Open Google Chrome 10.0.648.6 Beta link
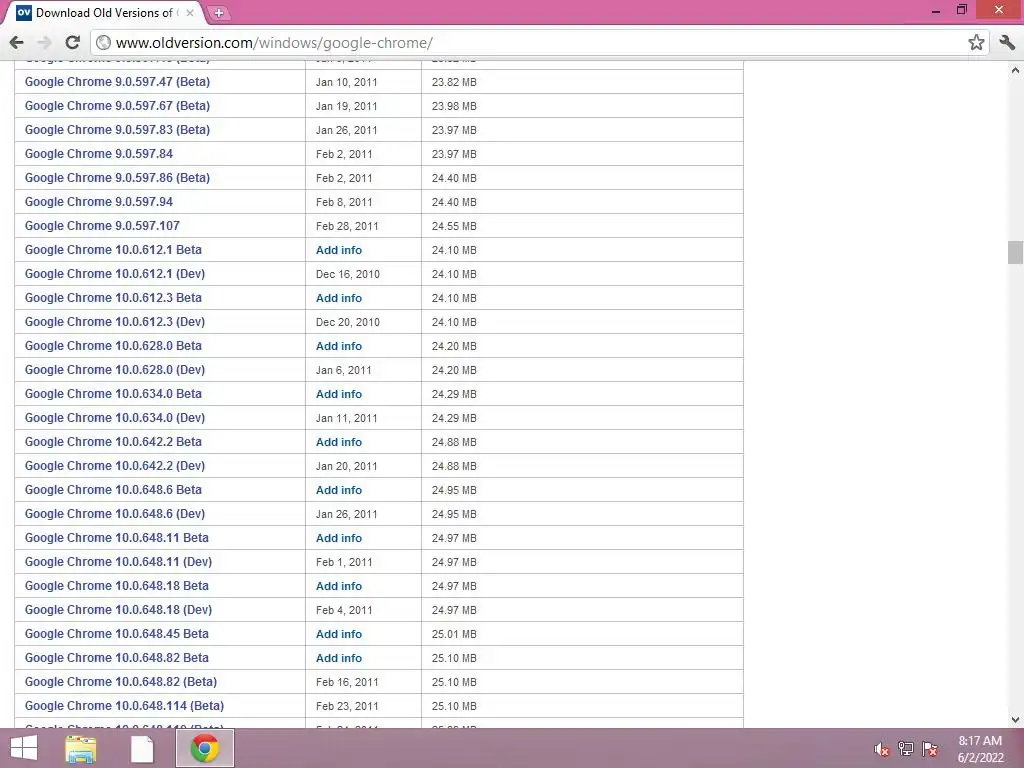Image resolution: width=1024 pixels, height=768 pixels. (x=113, y=490)
